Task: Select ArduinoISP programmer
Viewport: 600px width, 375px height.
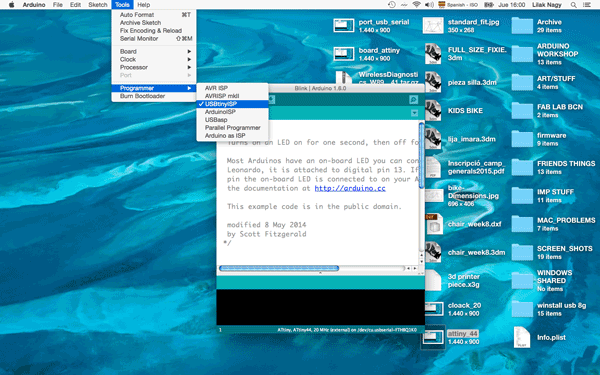Action: (232, 112)
